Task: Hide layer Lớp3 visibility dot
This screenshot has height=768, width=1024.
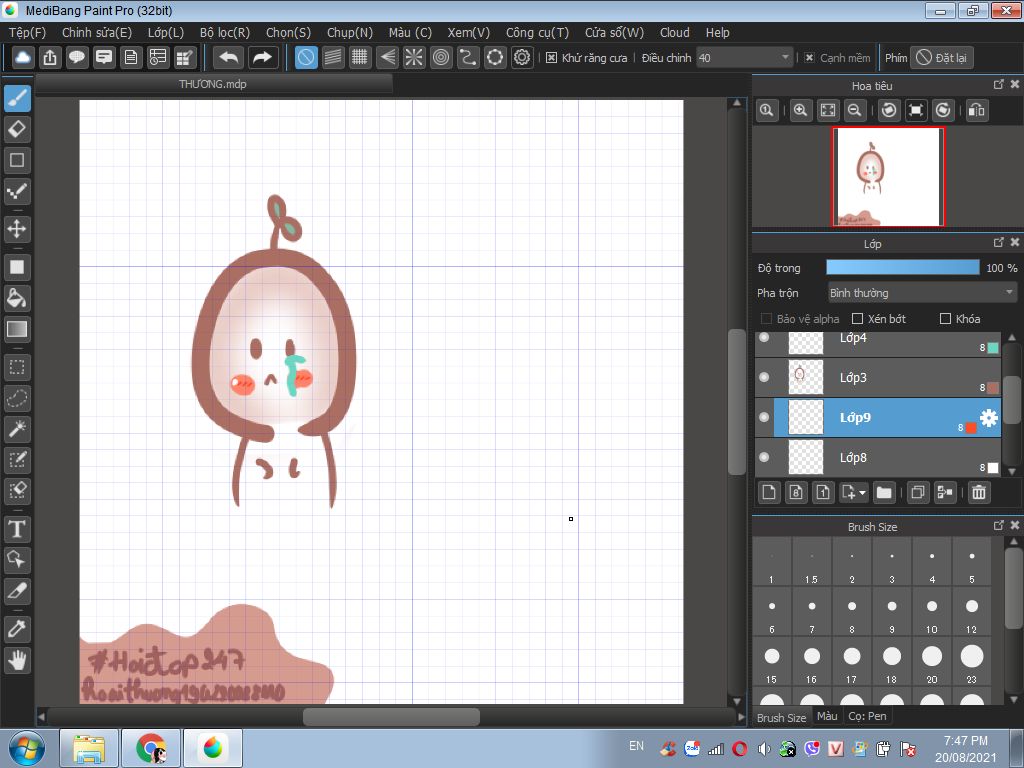Action: coord(764,377)
